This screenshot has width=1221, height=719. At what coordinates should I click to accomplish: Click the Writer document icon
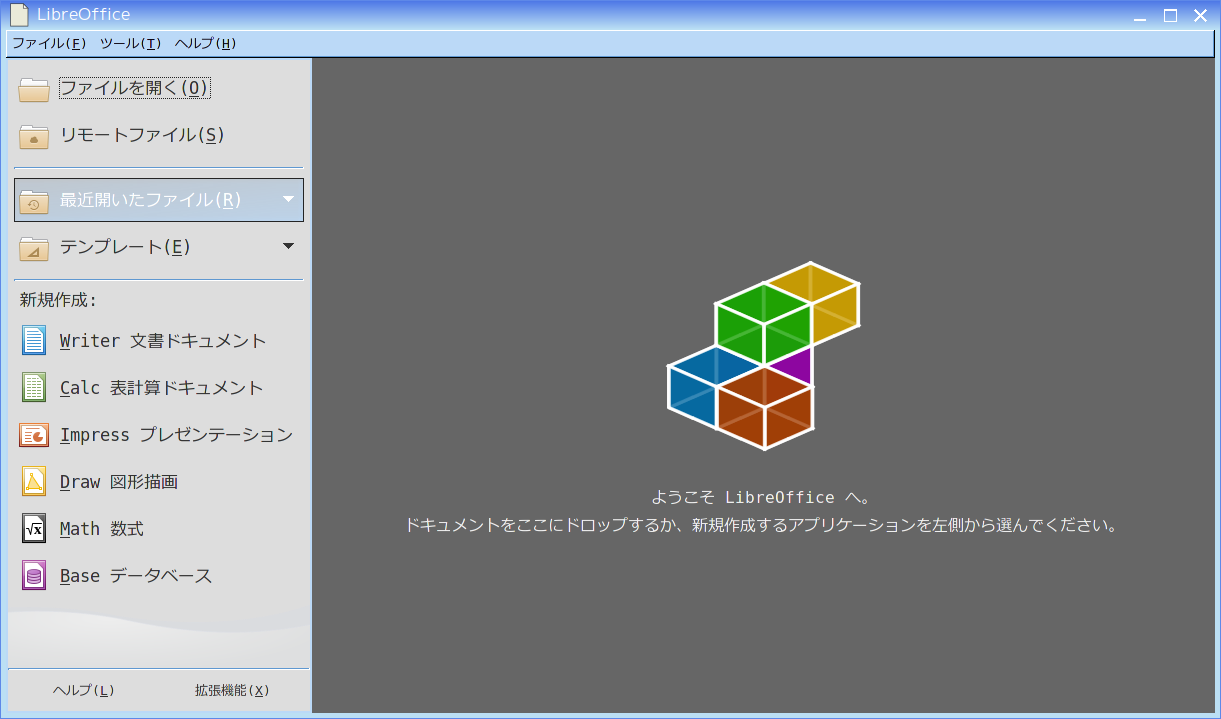click(x=34, y=341)
